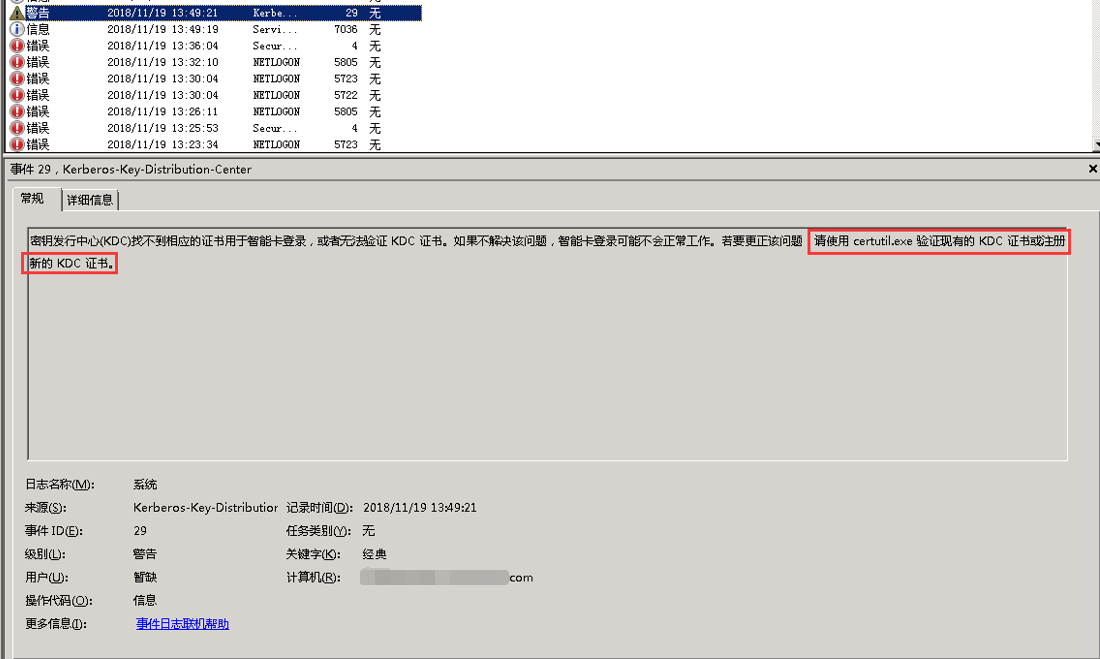This screenshot has width=1100, height=659.
Task: Click Secur... source on 13:25:53 row
Action: pos(275,128)
